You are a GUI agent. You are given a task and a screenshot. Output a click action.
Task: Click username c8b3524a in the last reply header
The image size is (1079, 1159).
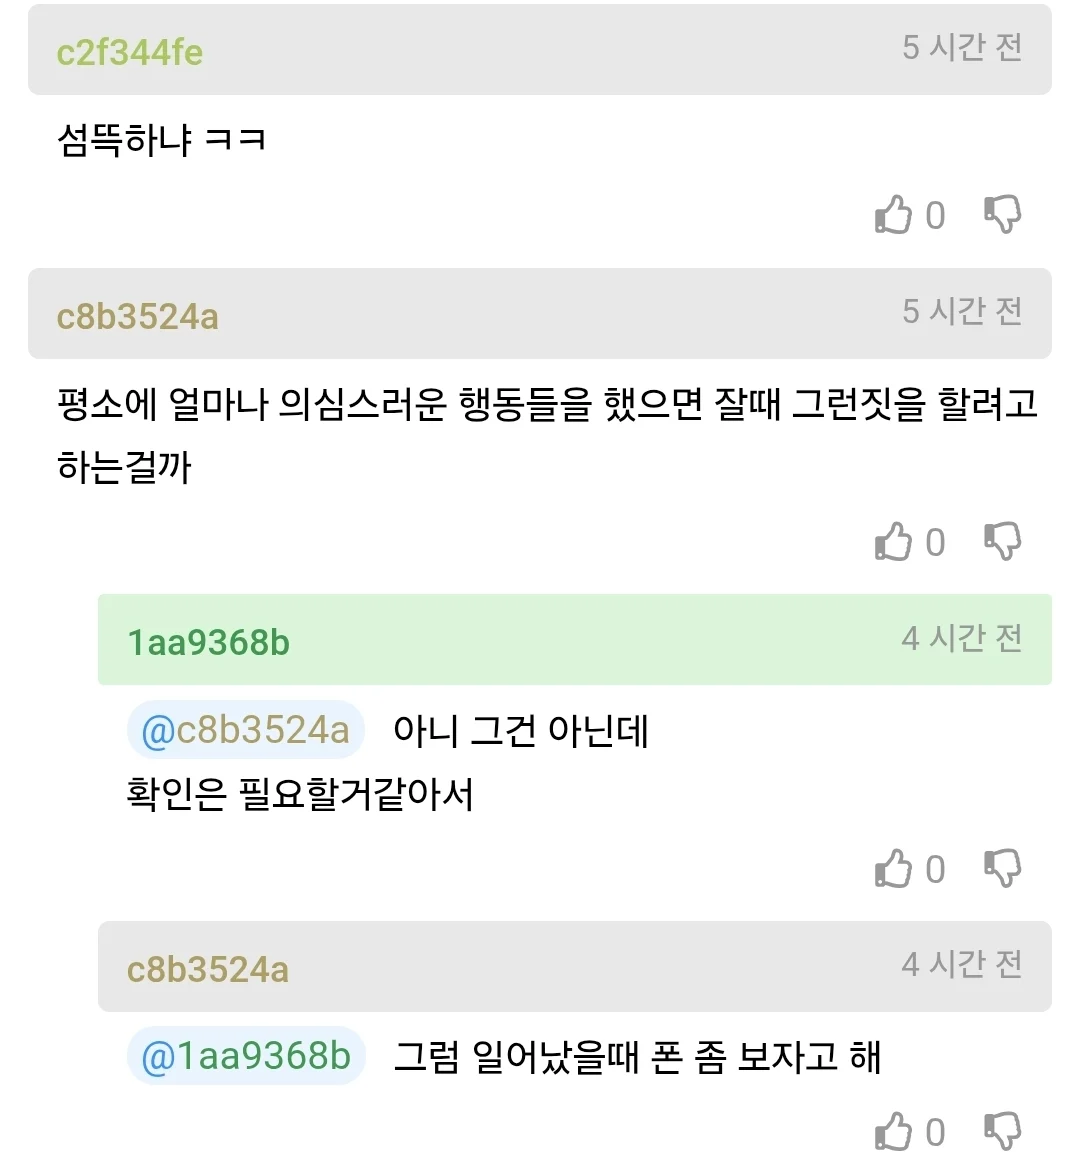[x=208, y=969]
